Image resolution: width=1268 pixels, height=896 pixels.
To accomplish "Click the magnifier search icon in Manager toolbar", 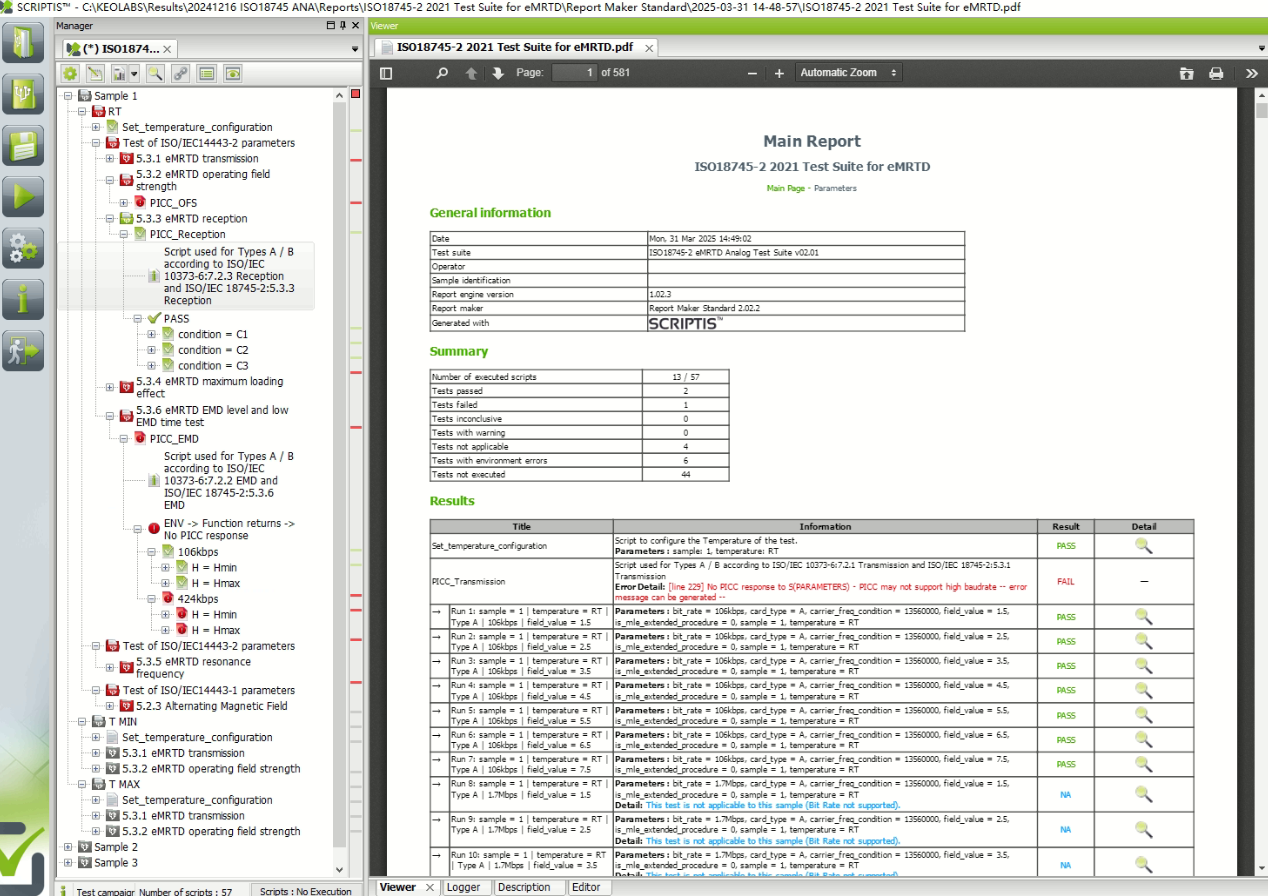I will click(154, 73).
